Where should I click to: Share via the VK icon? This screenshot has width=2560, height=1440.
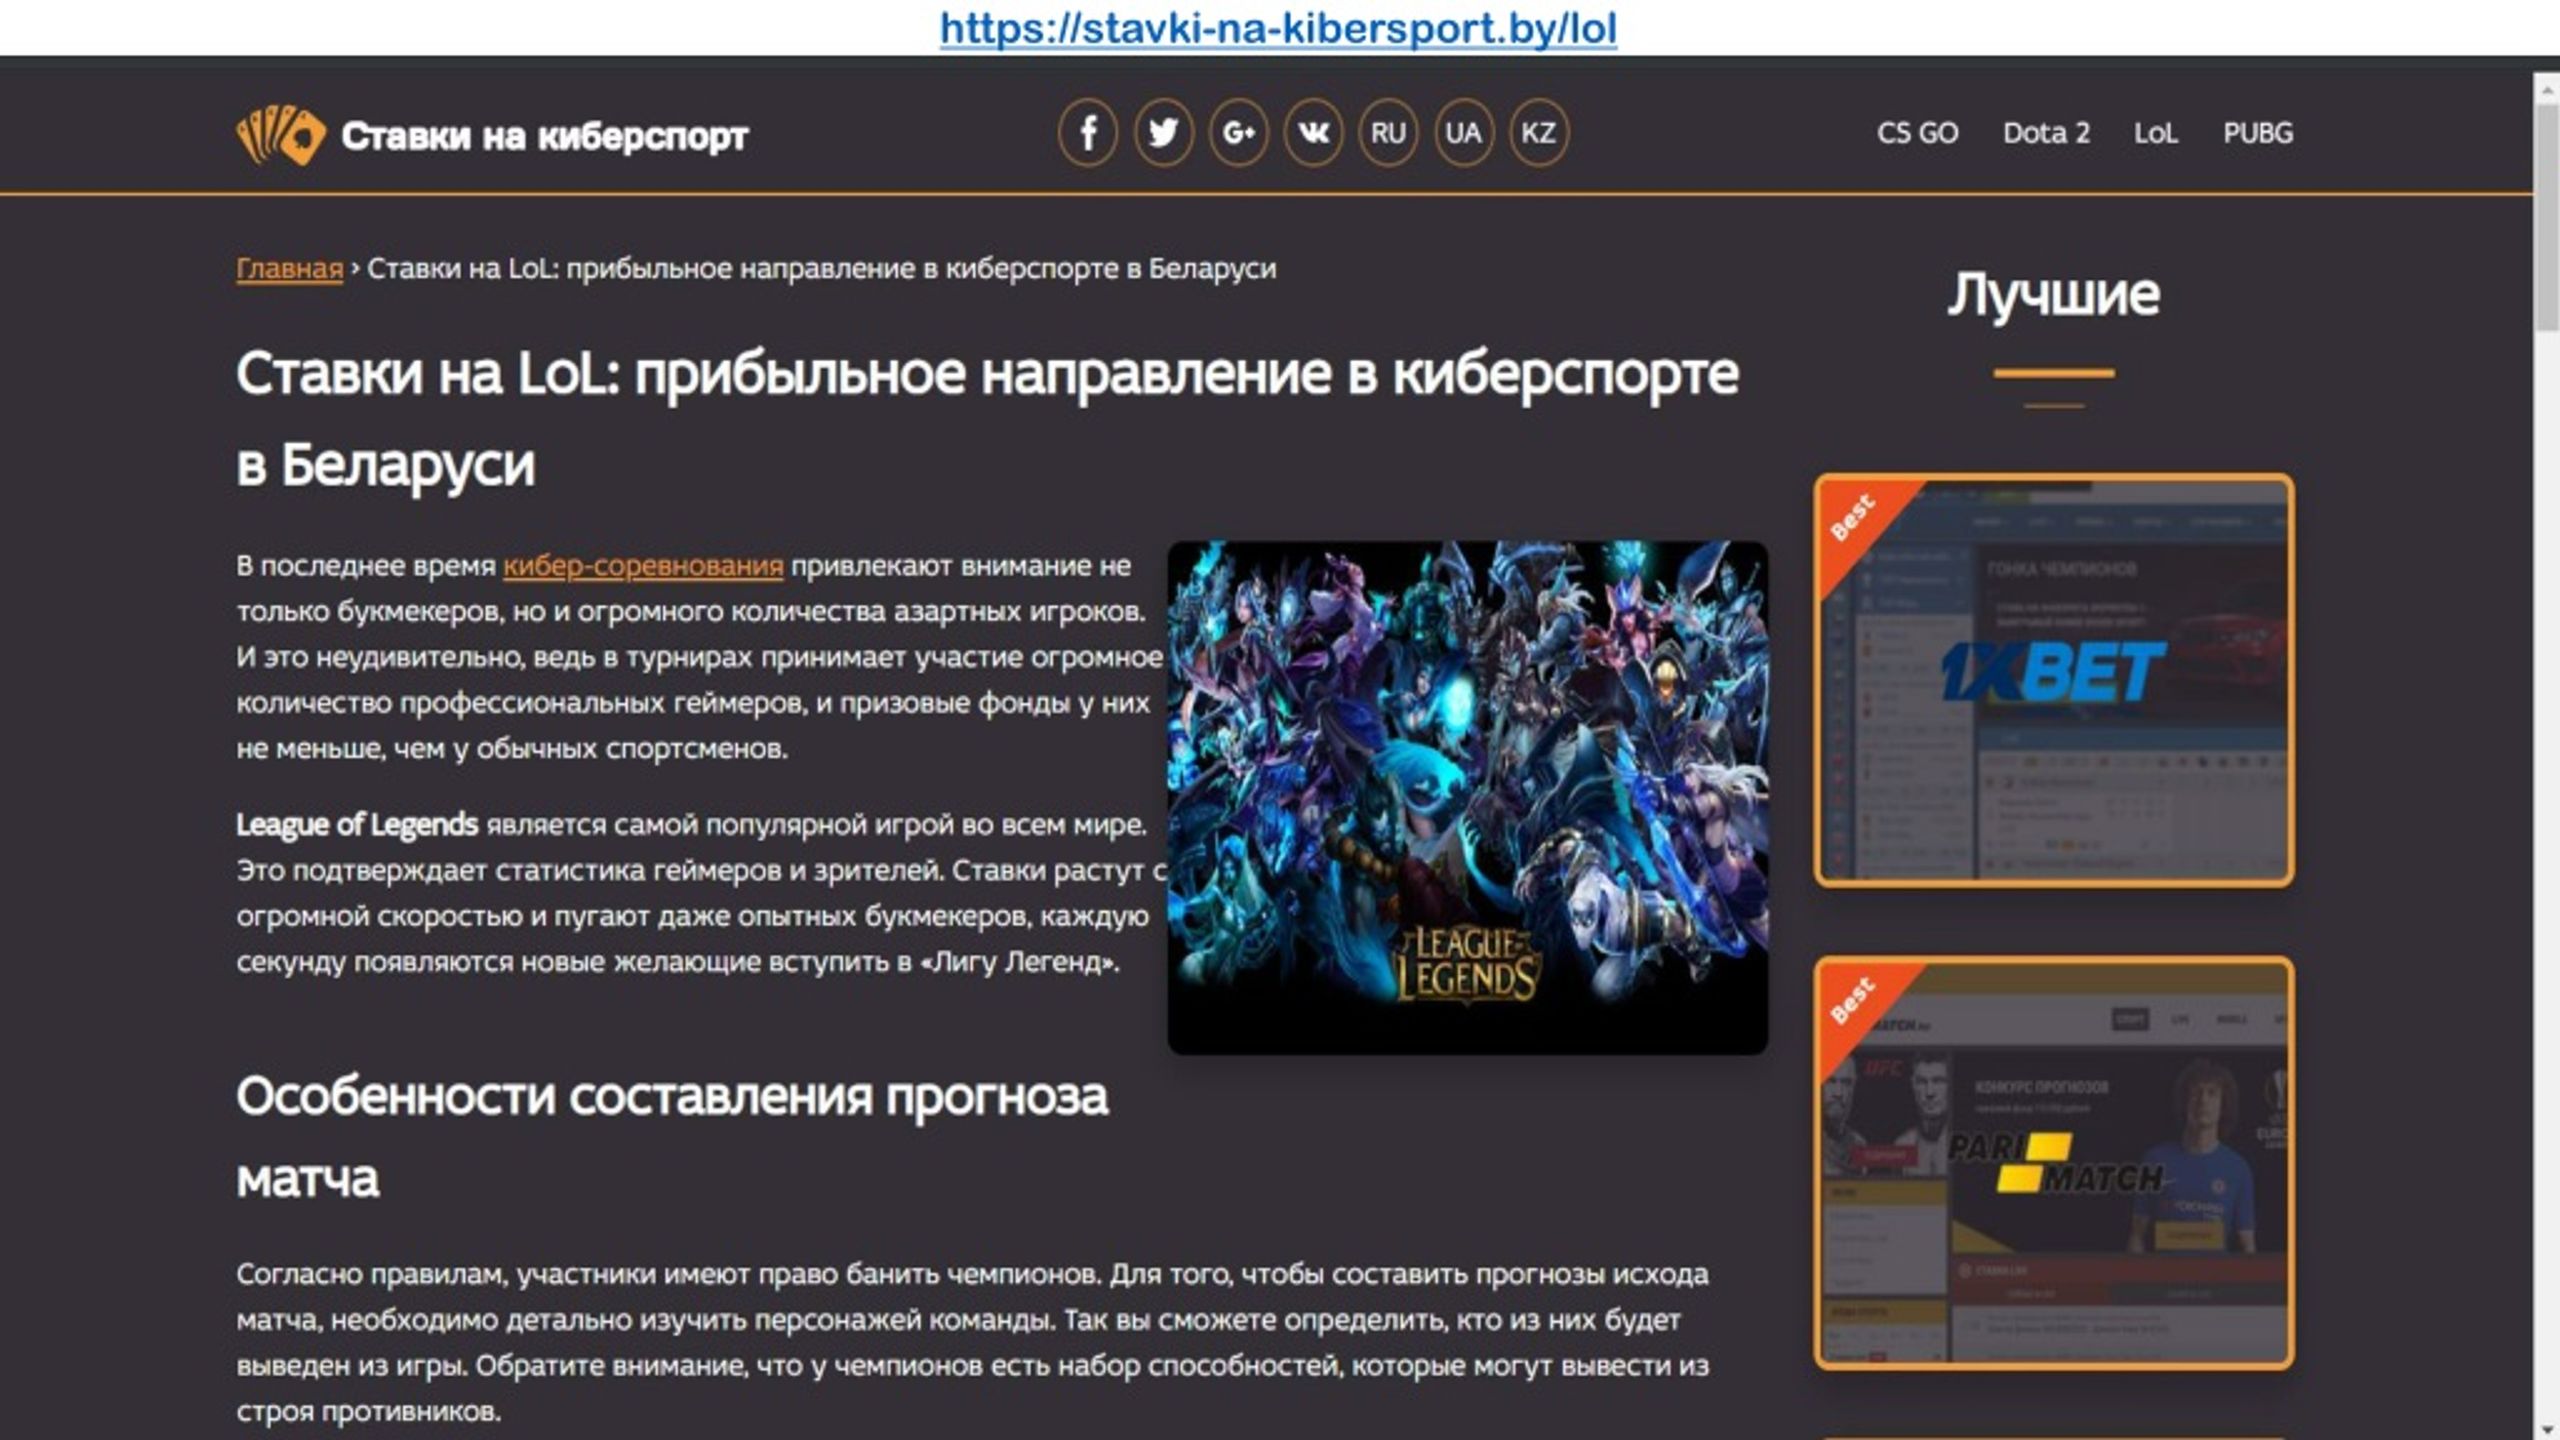click(1313, 133)
